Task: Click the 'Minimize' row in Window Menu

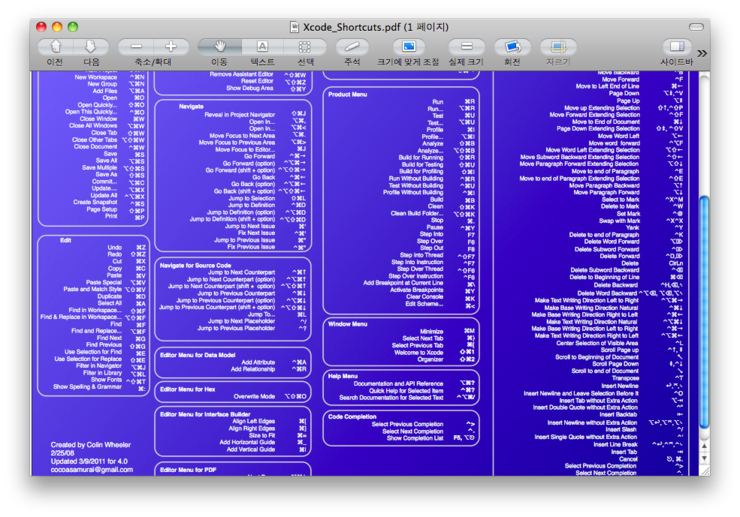Action: coord(447,331)
